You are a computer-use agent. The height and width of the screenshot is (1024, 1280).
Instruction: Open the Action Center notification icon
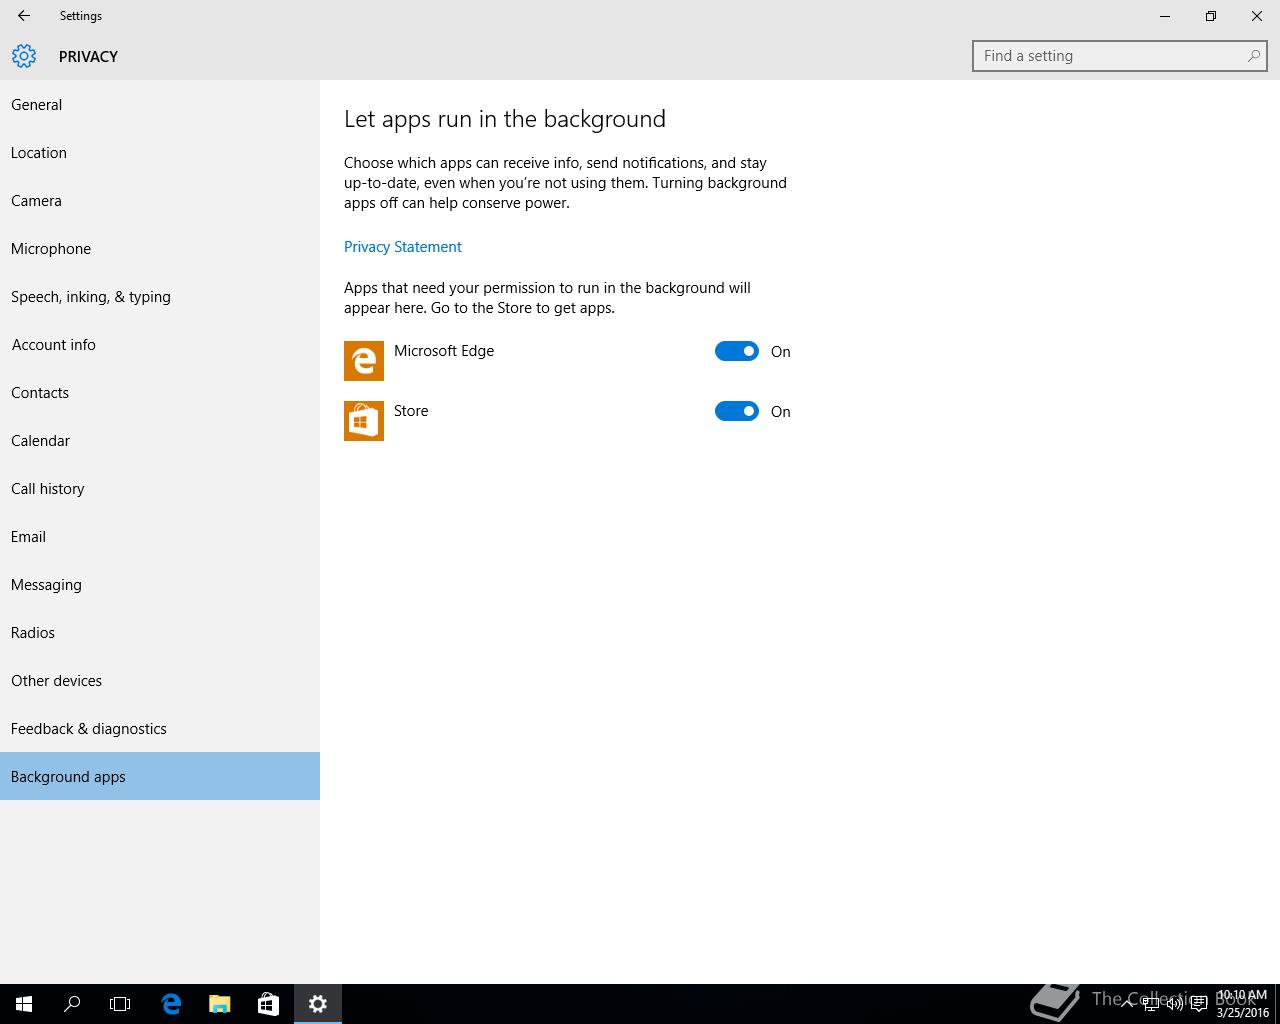pos(1199,1004)
